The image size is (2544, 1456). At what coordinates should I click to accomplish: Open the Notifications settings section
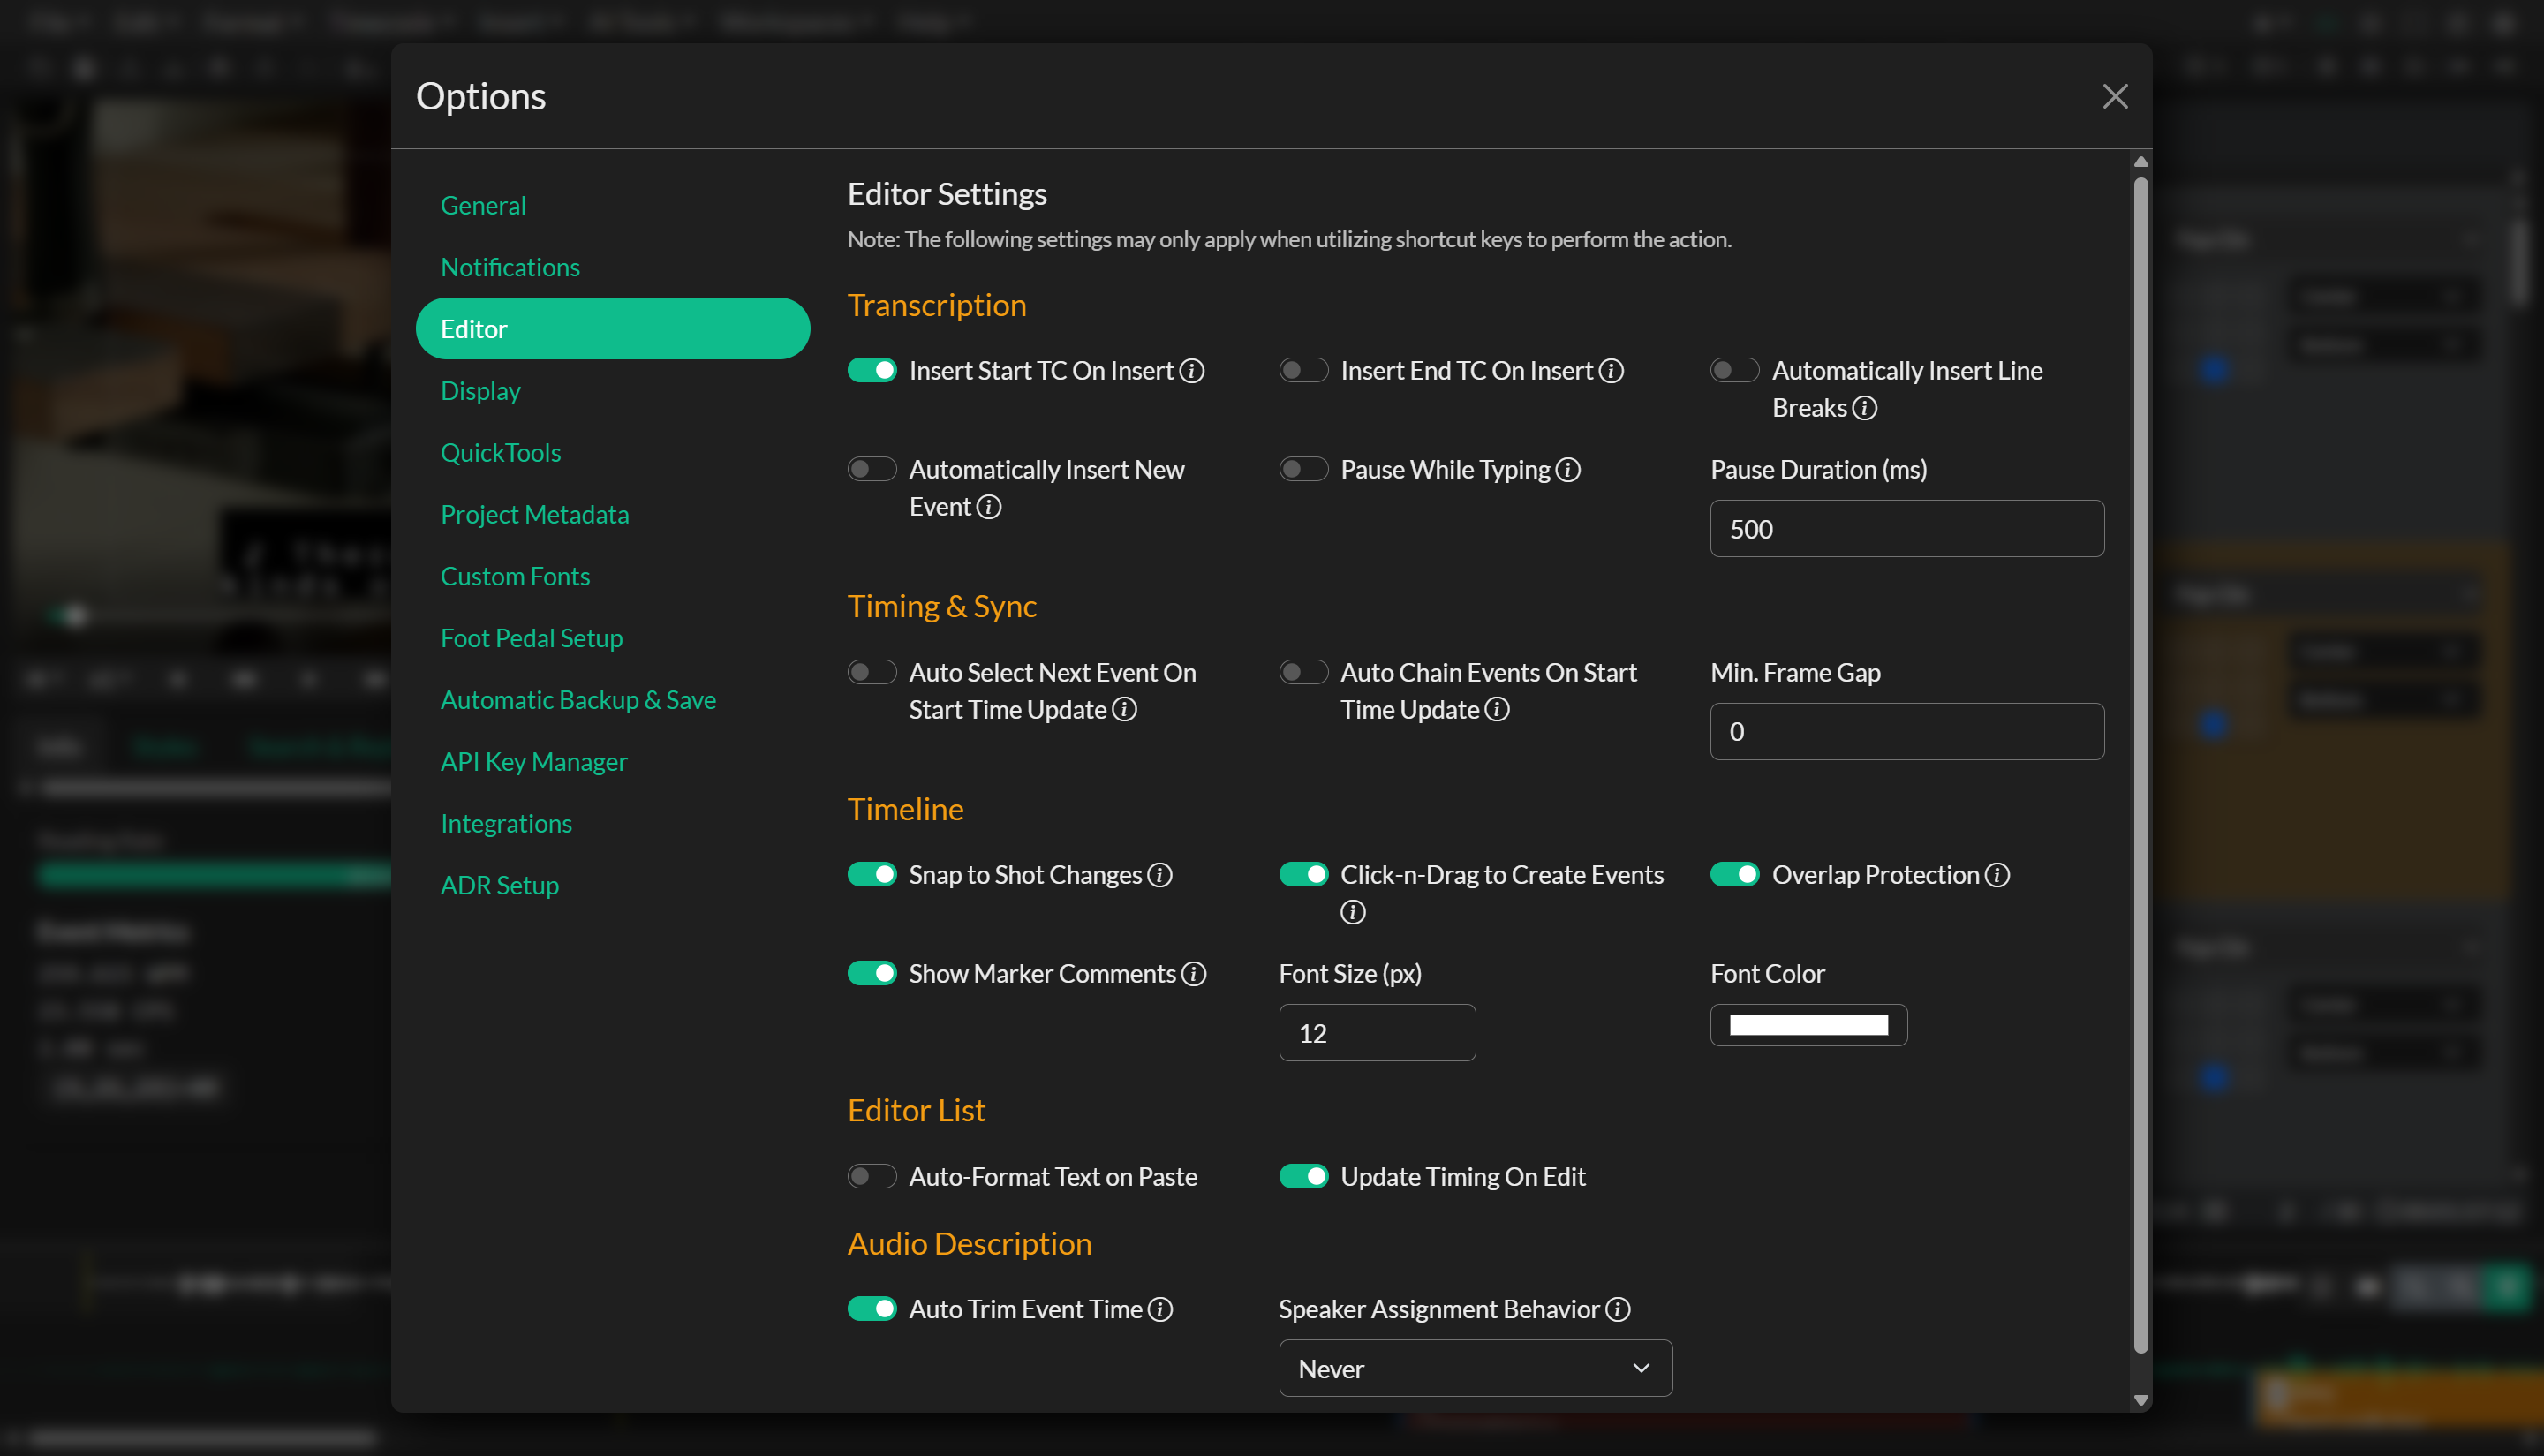(x=510, y=267)
